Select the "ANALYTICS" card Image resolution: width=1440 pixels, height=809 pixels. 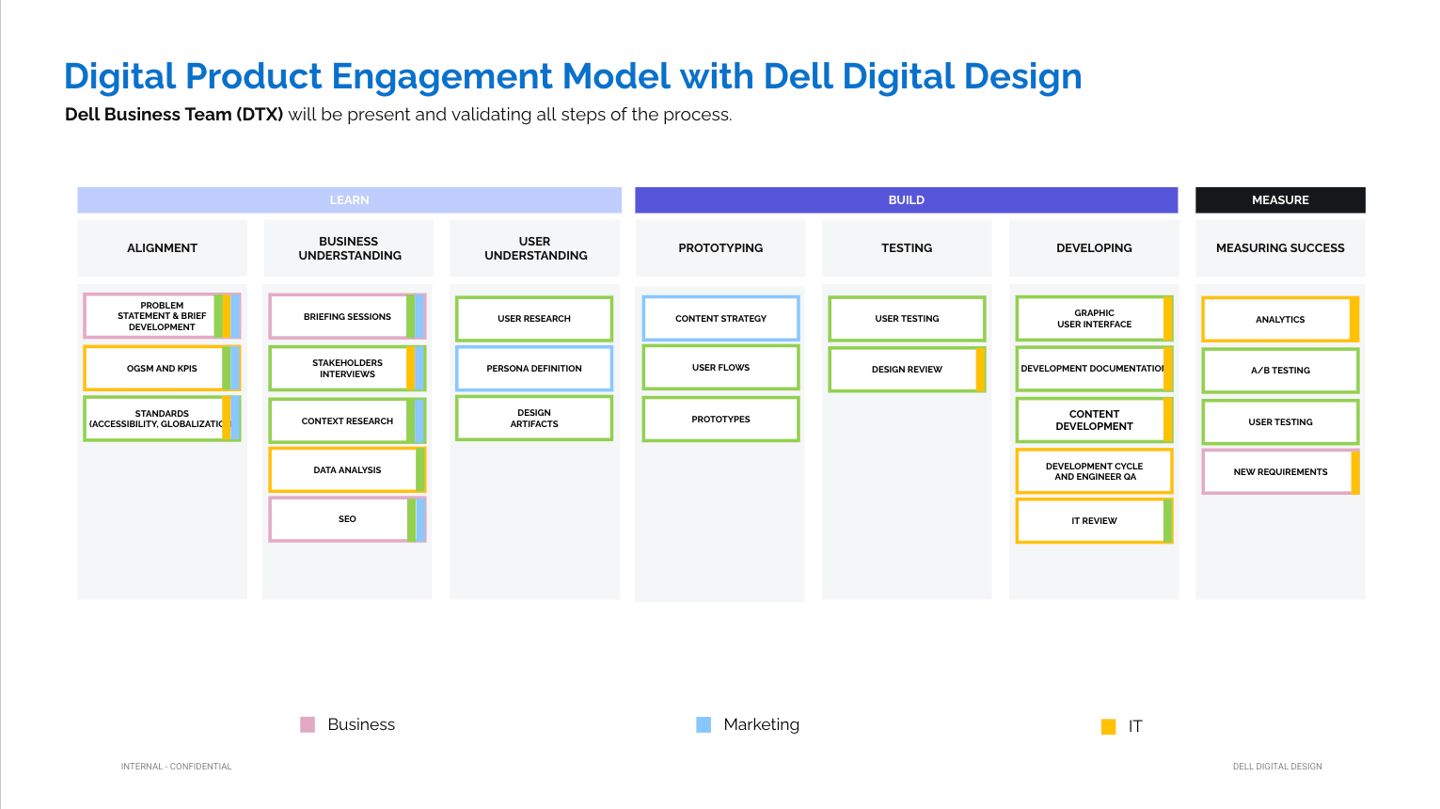tap(1280, 319)
